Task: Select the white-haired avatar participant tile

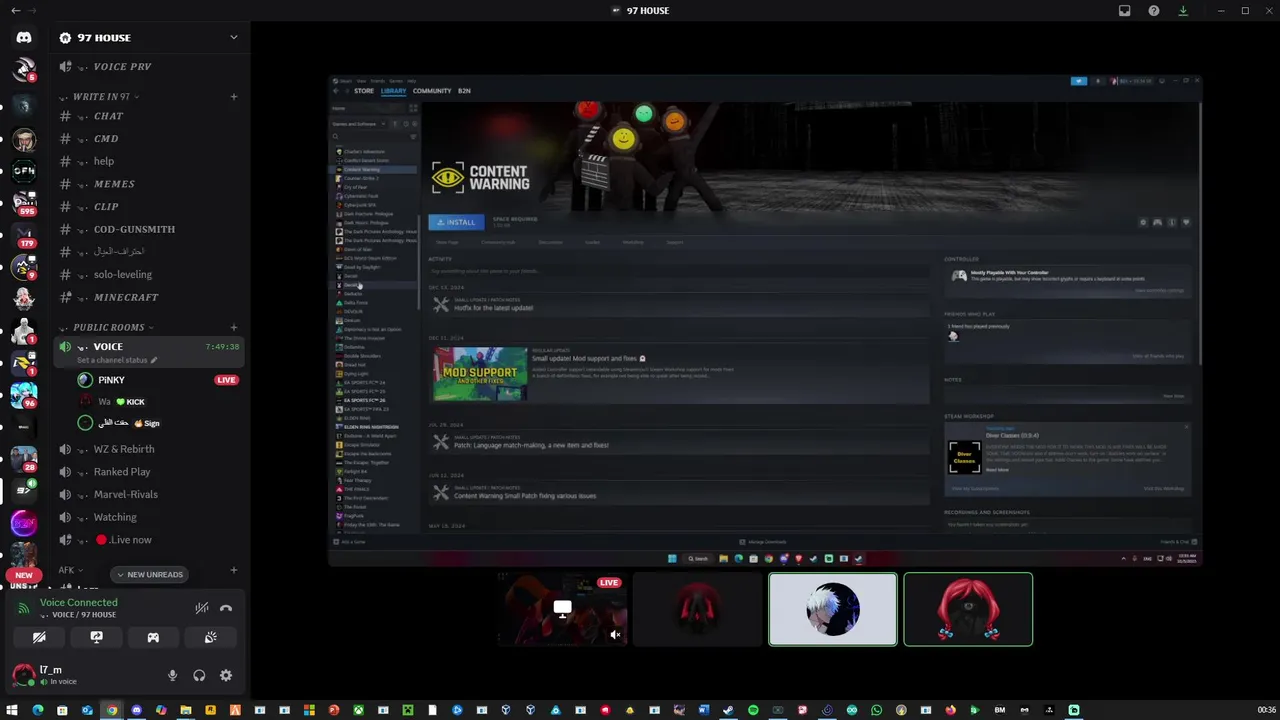Action: click(833, 609)
